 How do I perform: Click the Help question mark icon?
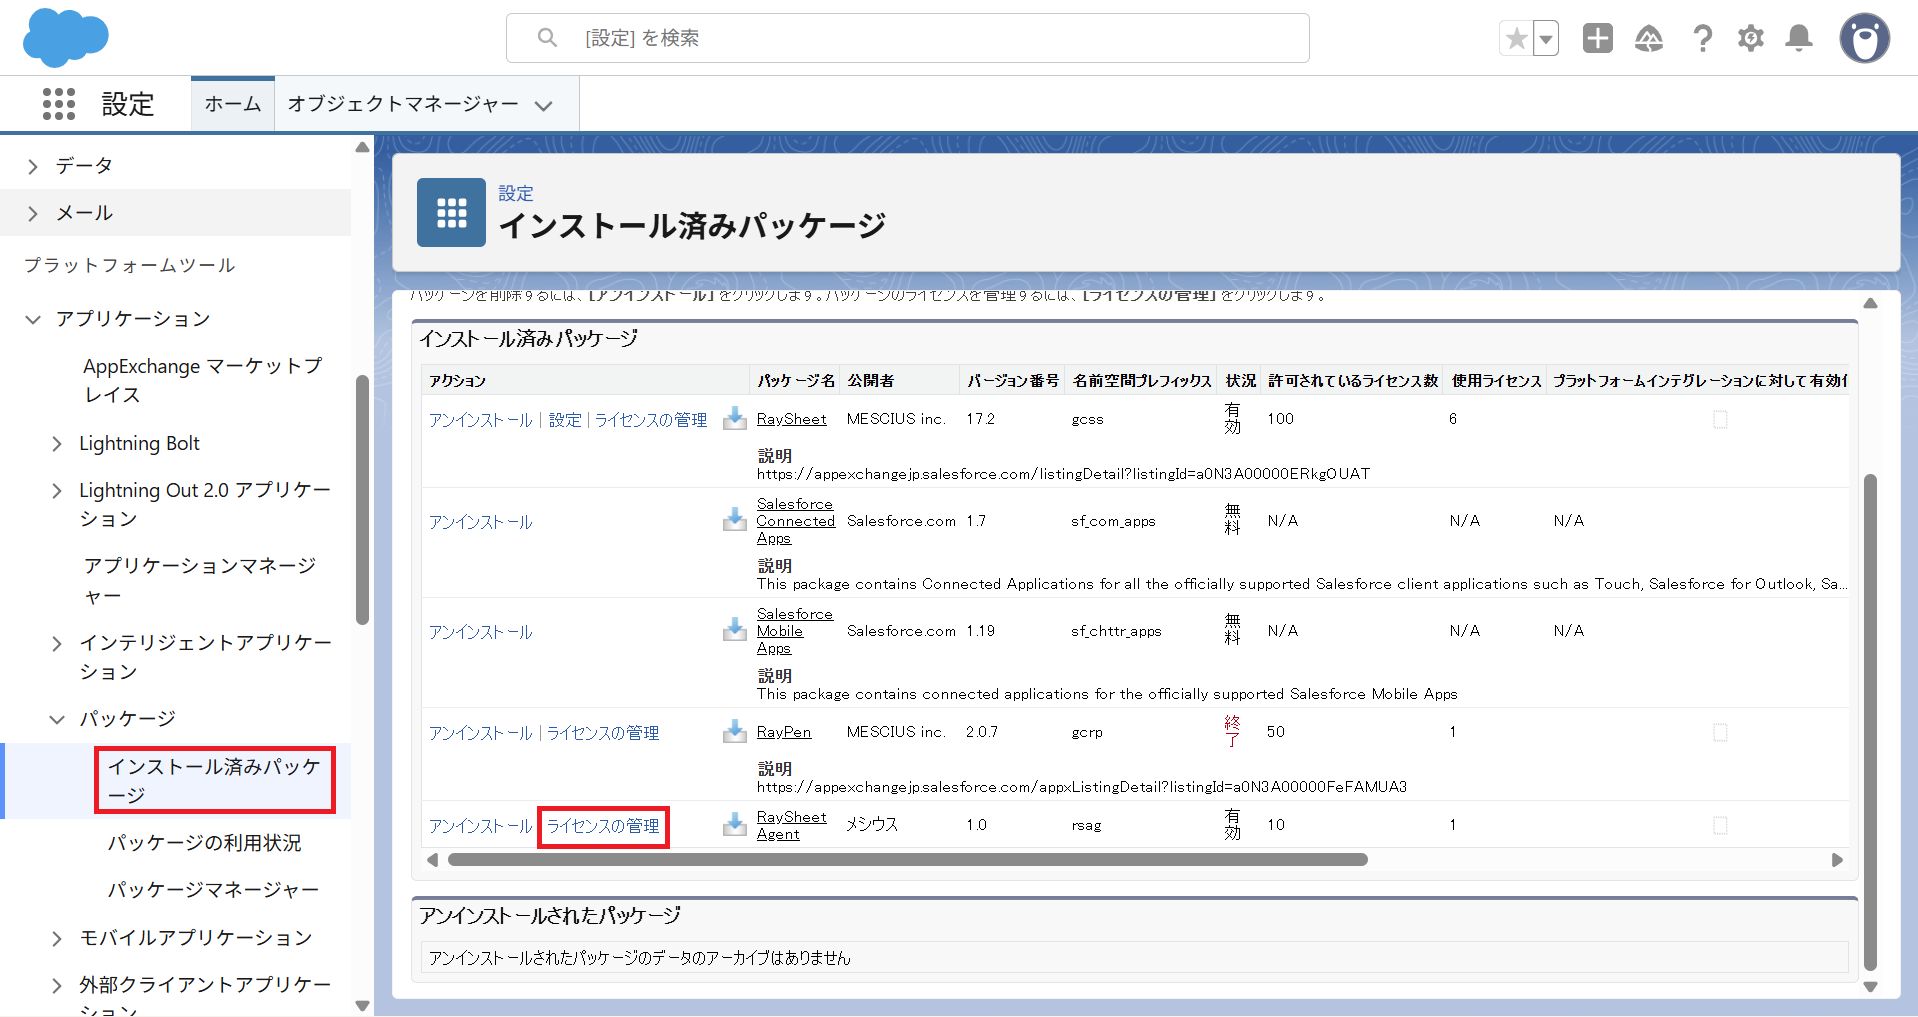click(x=1702, y=39)
